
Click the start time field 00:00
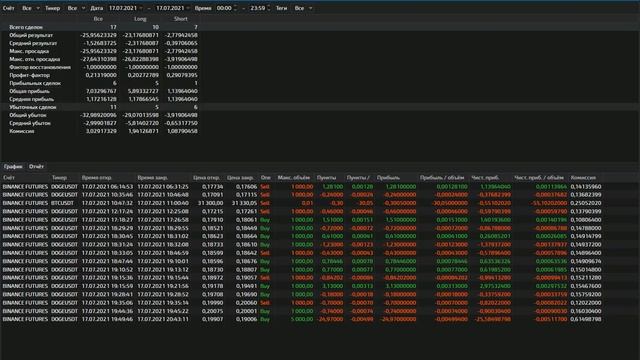[224, 8]
